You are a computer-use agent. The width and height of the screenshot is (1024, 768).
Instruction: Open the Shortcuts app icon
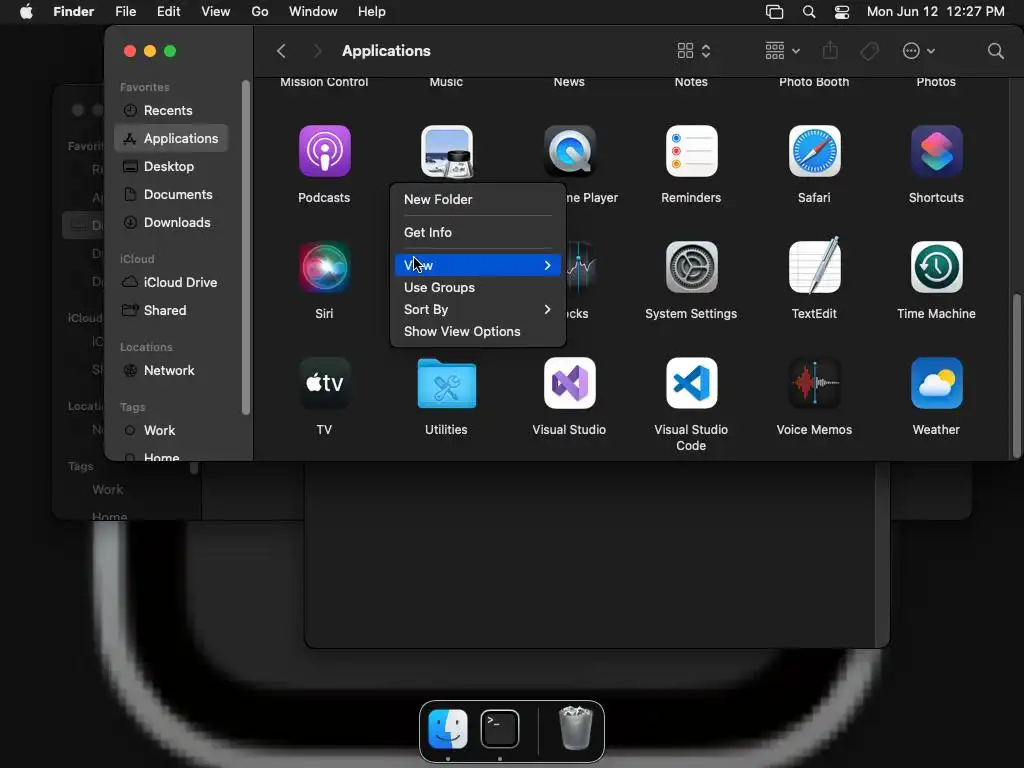point(936,152)
